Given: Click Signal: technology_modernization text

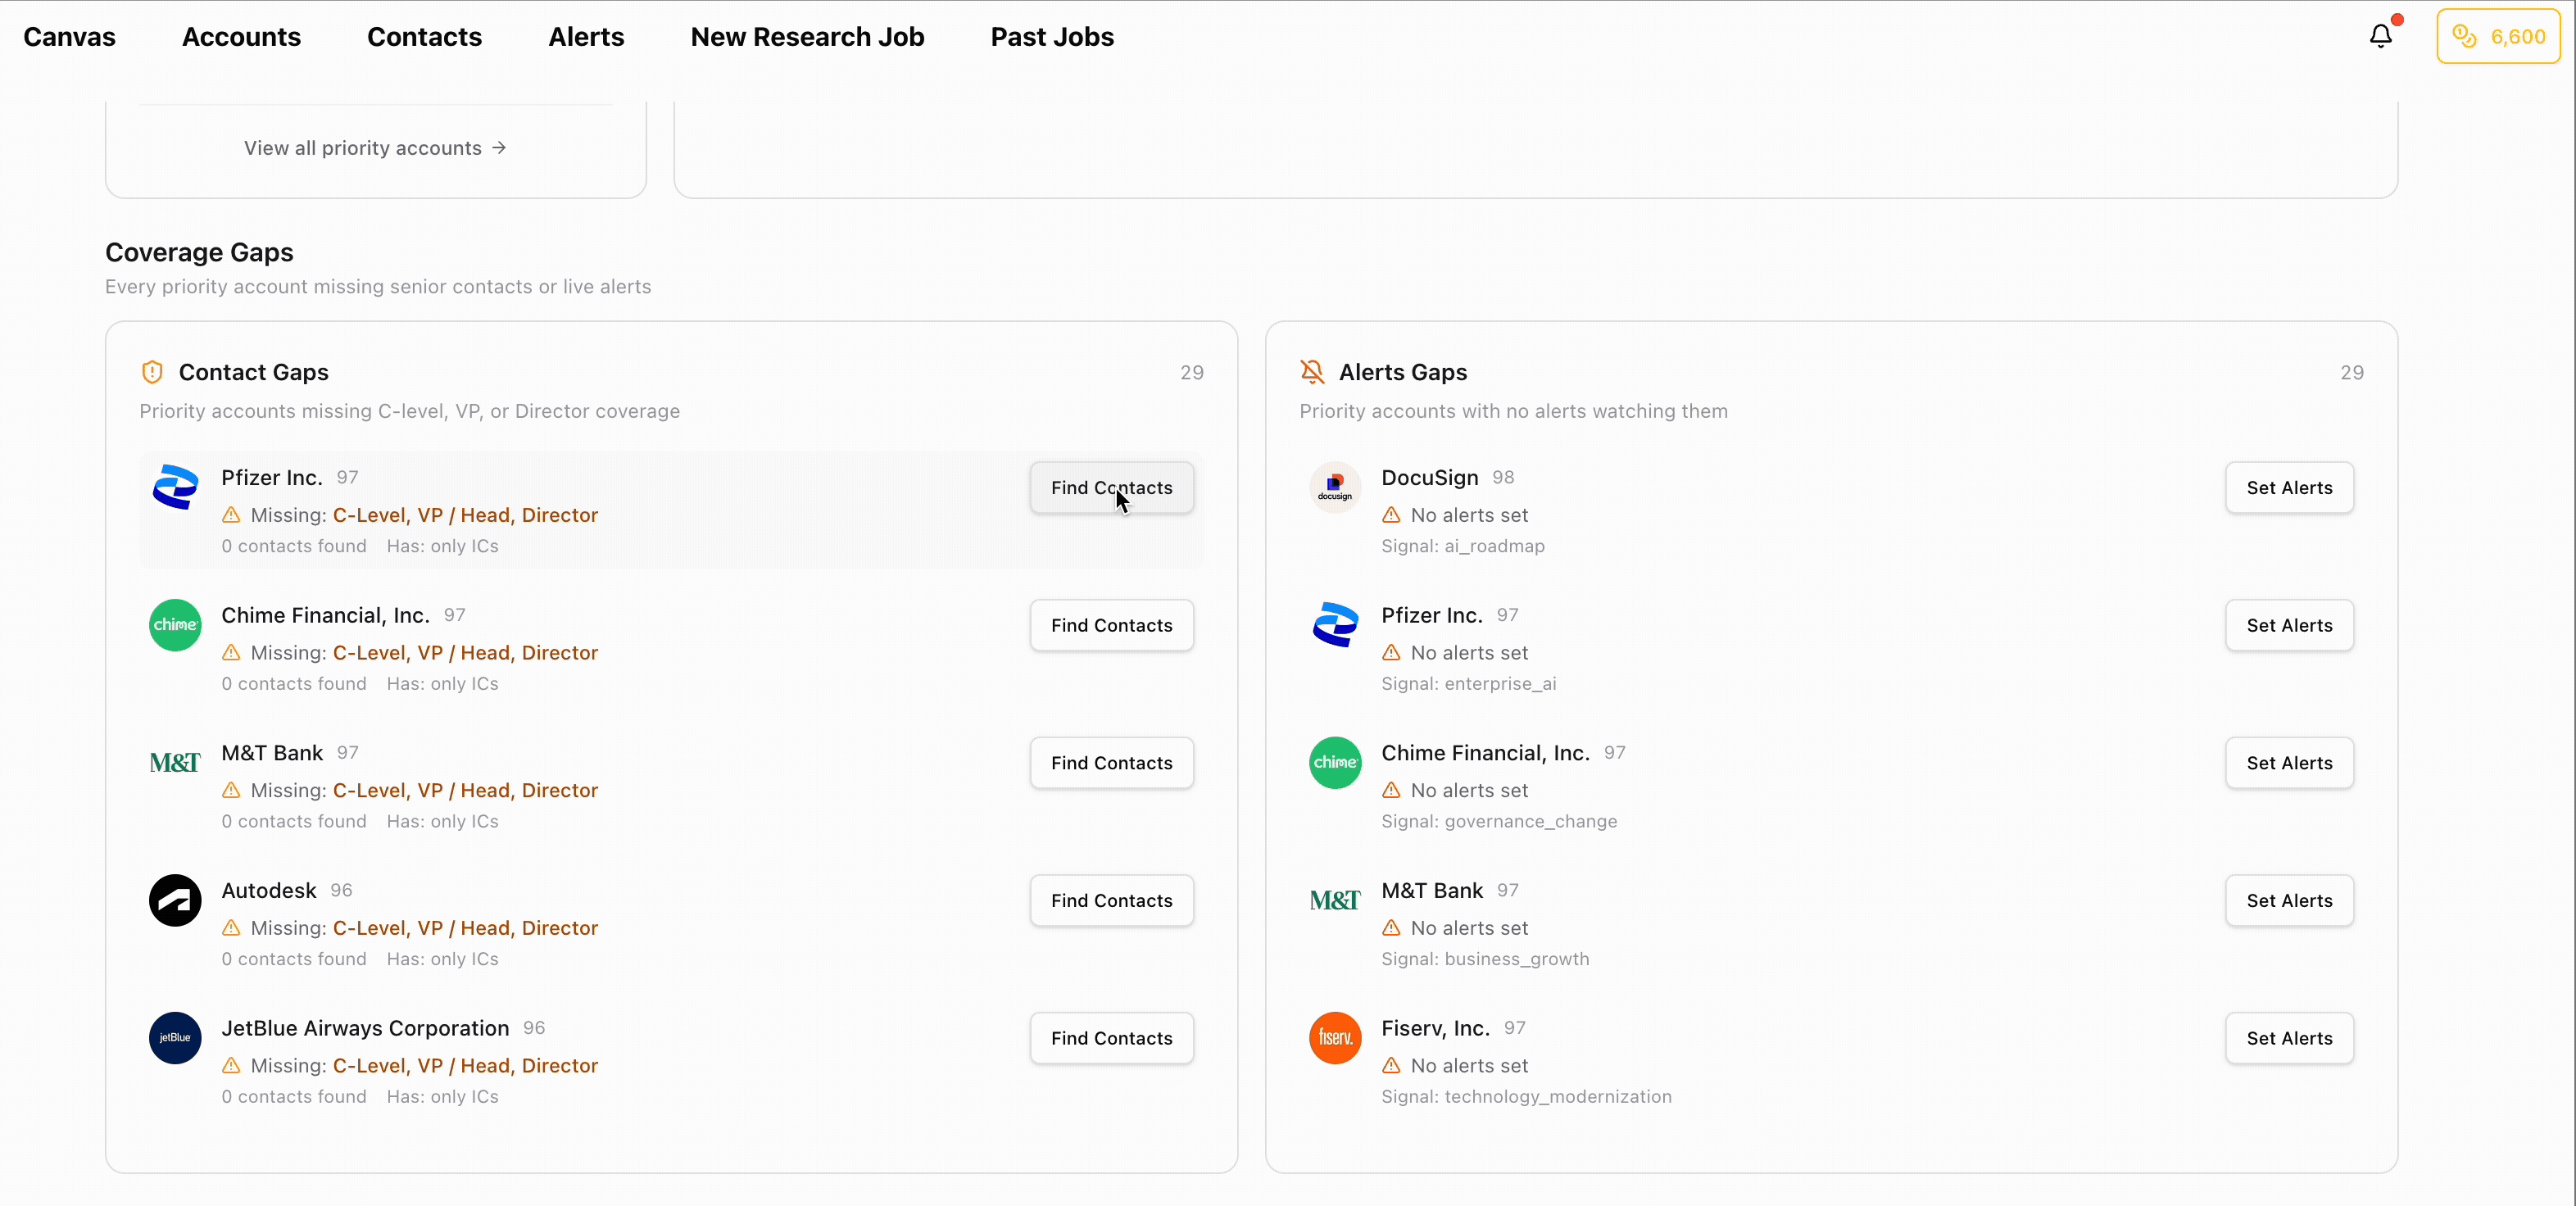Looking at the screenshot, I should (1526, 1097).
